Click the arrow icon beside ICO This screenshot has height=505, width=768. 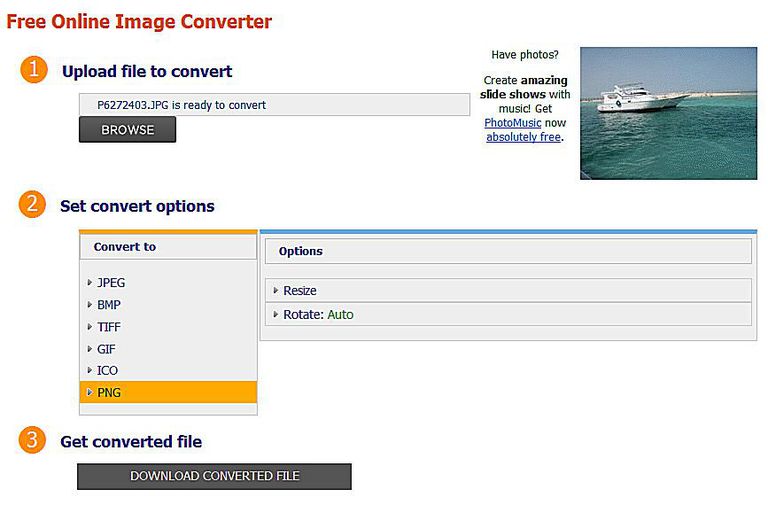pos(90,370)
